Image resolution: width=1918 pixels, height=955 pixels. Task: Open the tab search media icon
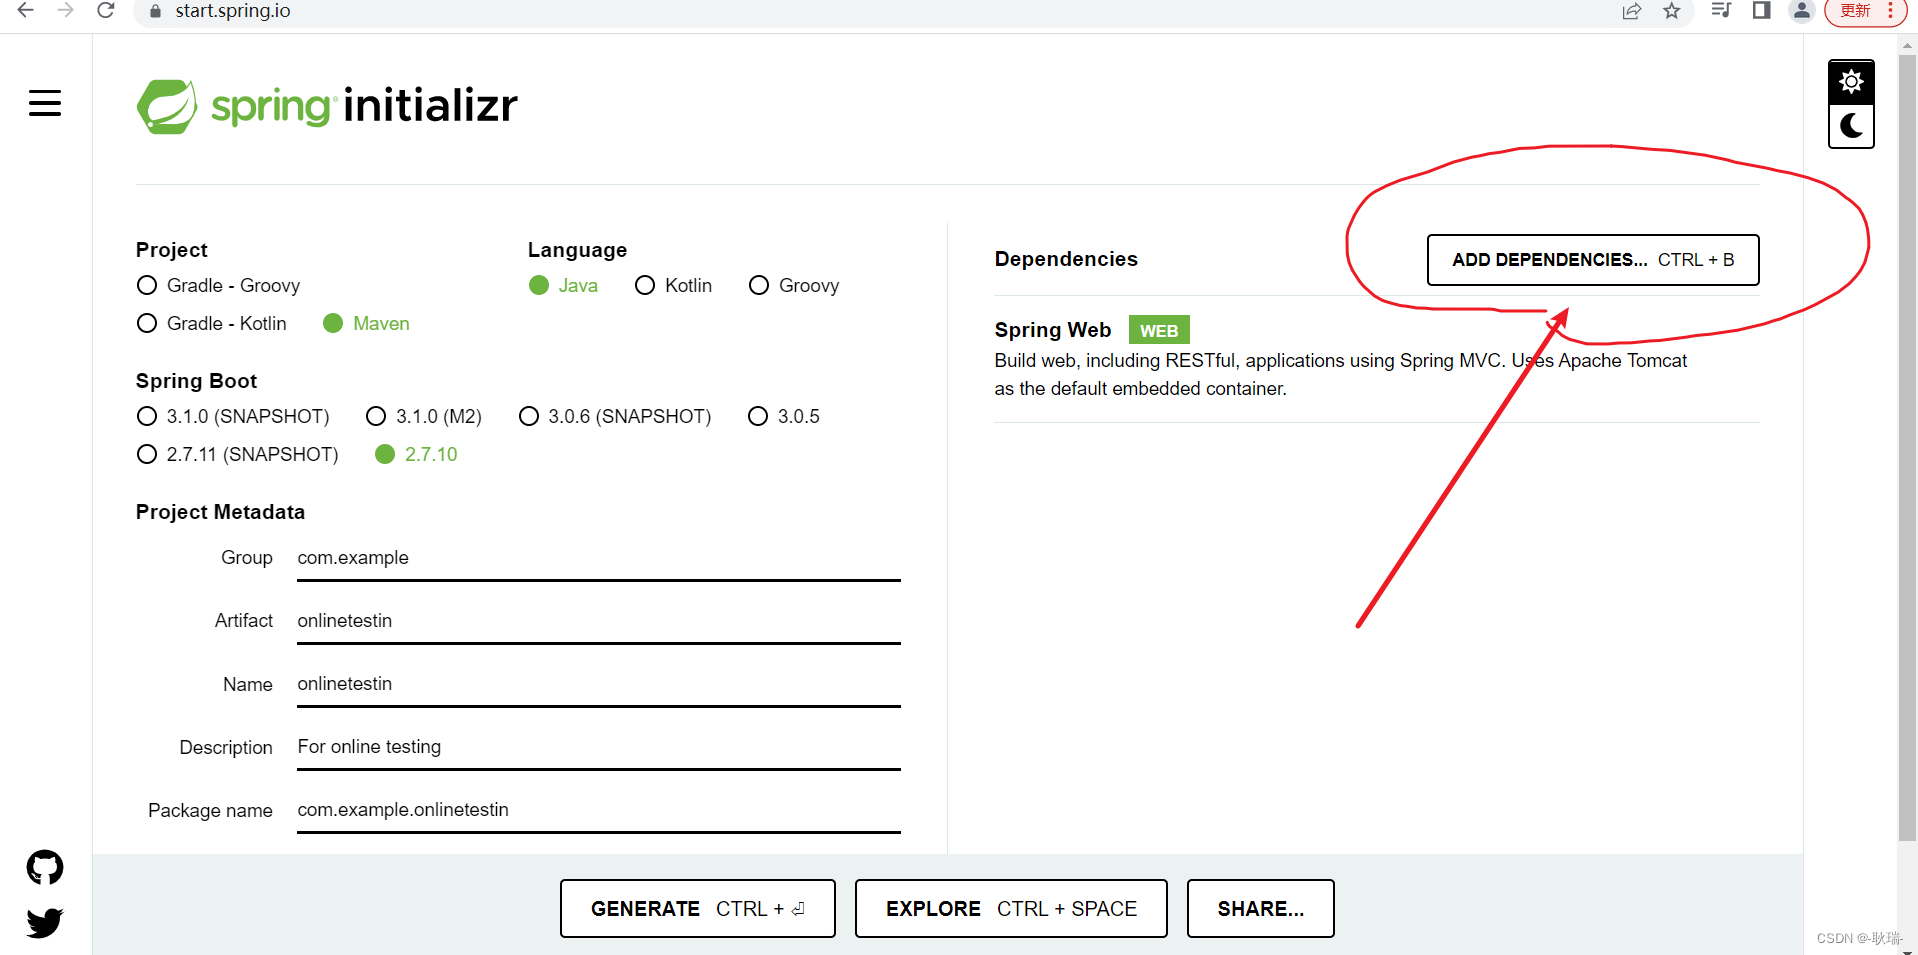(x=1721, y=11)
